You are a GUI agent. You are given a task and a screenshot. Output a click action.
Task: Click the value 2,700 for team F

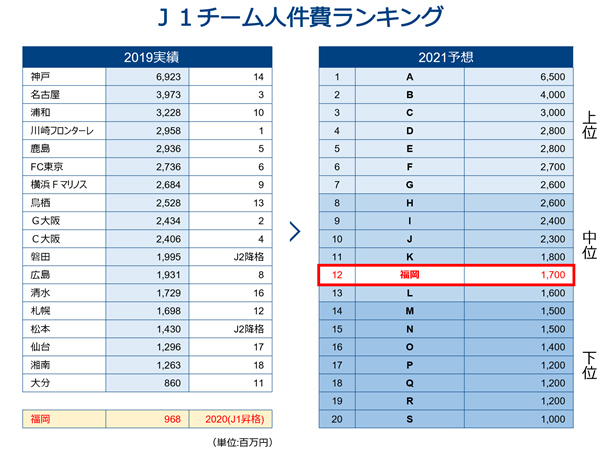click(553, 167)
